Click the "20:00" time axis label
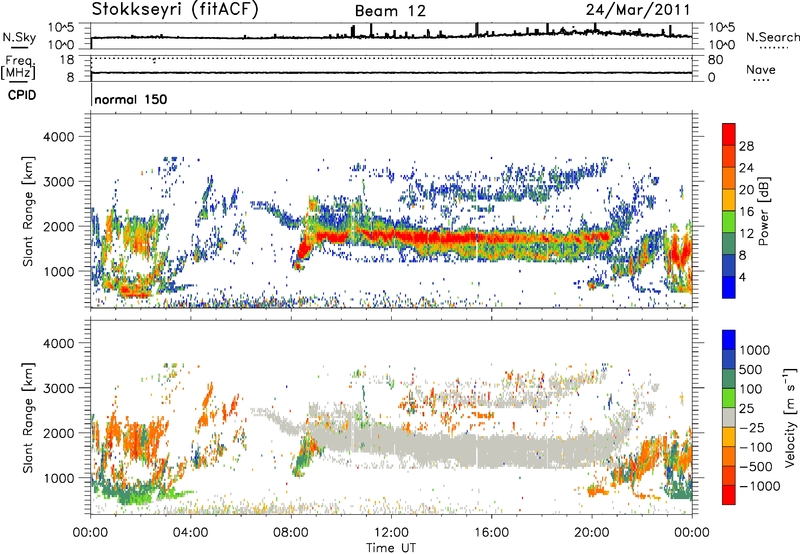This screenshot has height=554, width=800. (x=592, y=533)
